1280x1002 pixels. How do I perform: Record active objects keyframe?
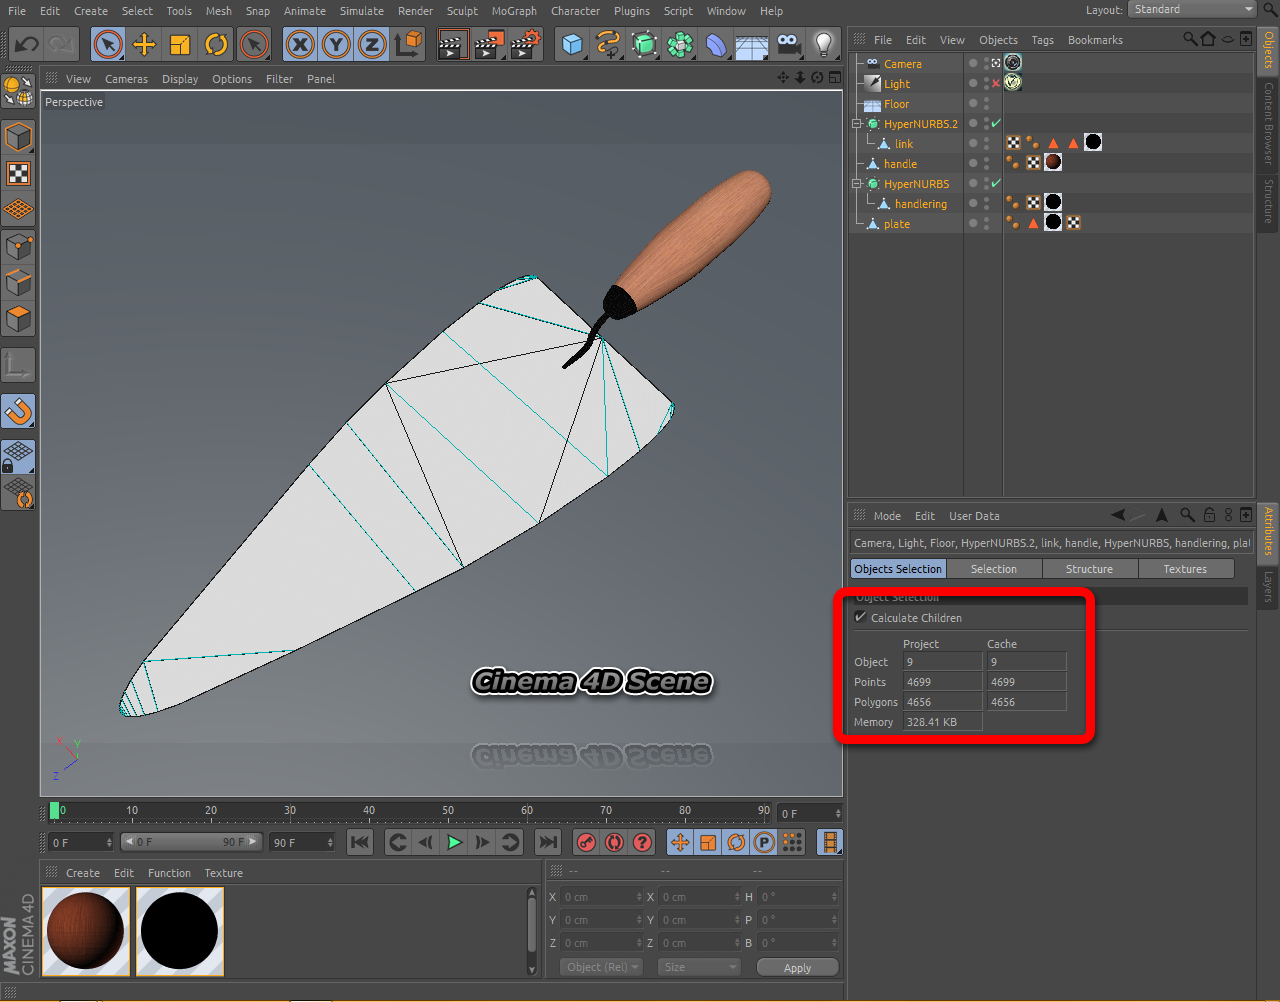(x=587, y=842)
